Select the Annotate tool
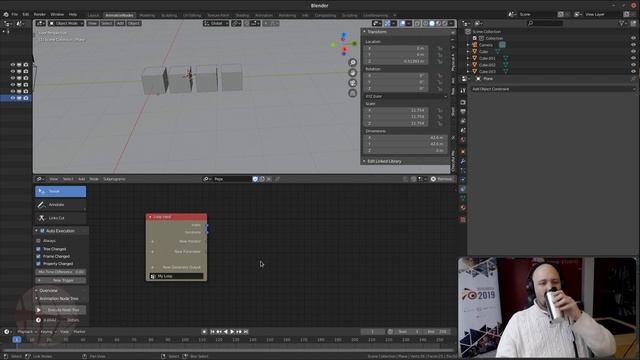The height and width of the screenshot is (360, 640). coord(60,204)
